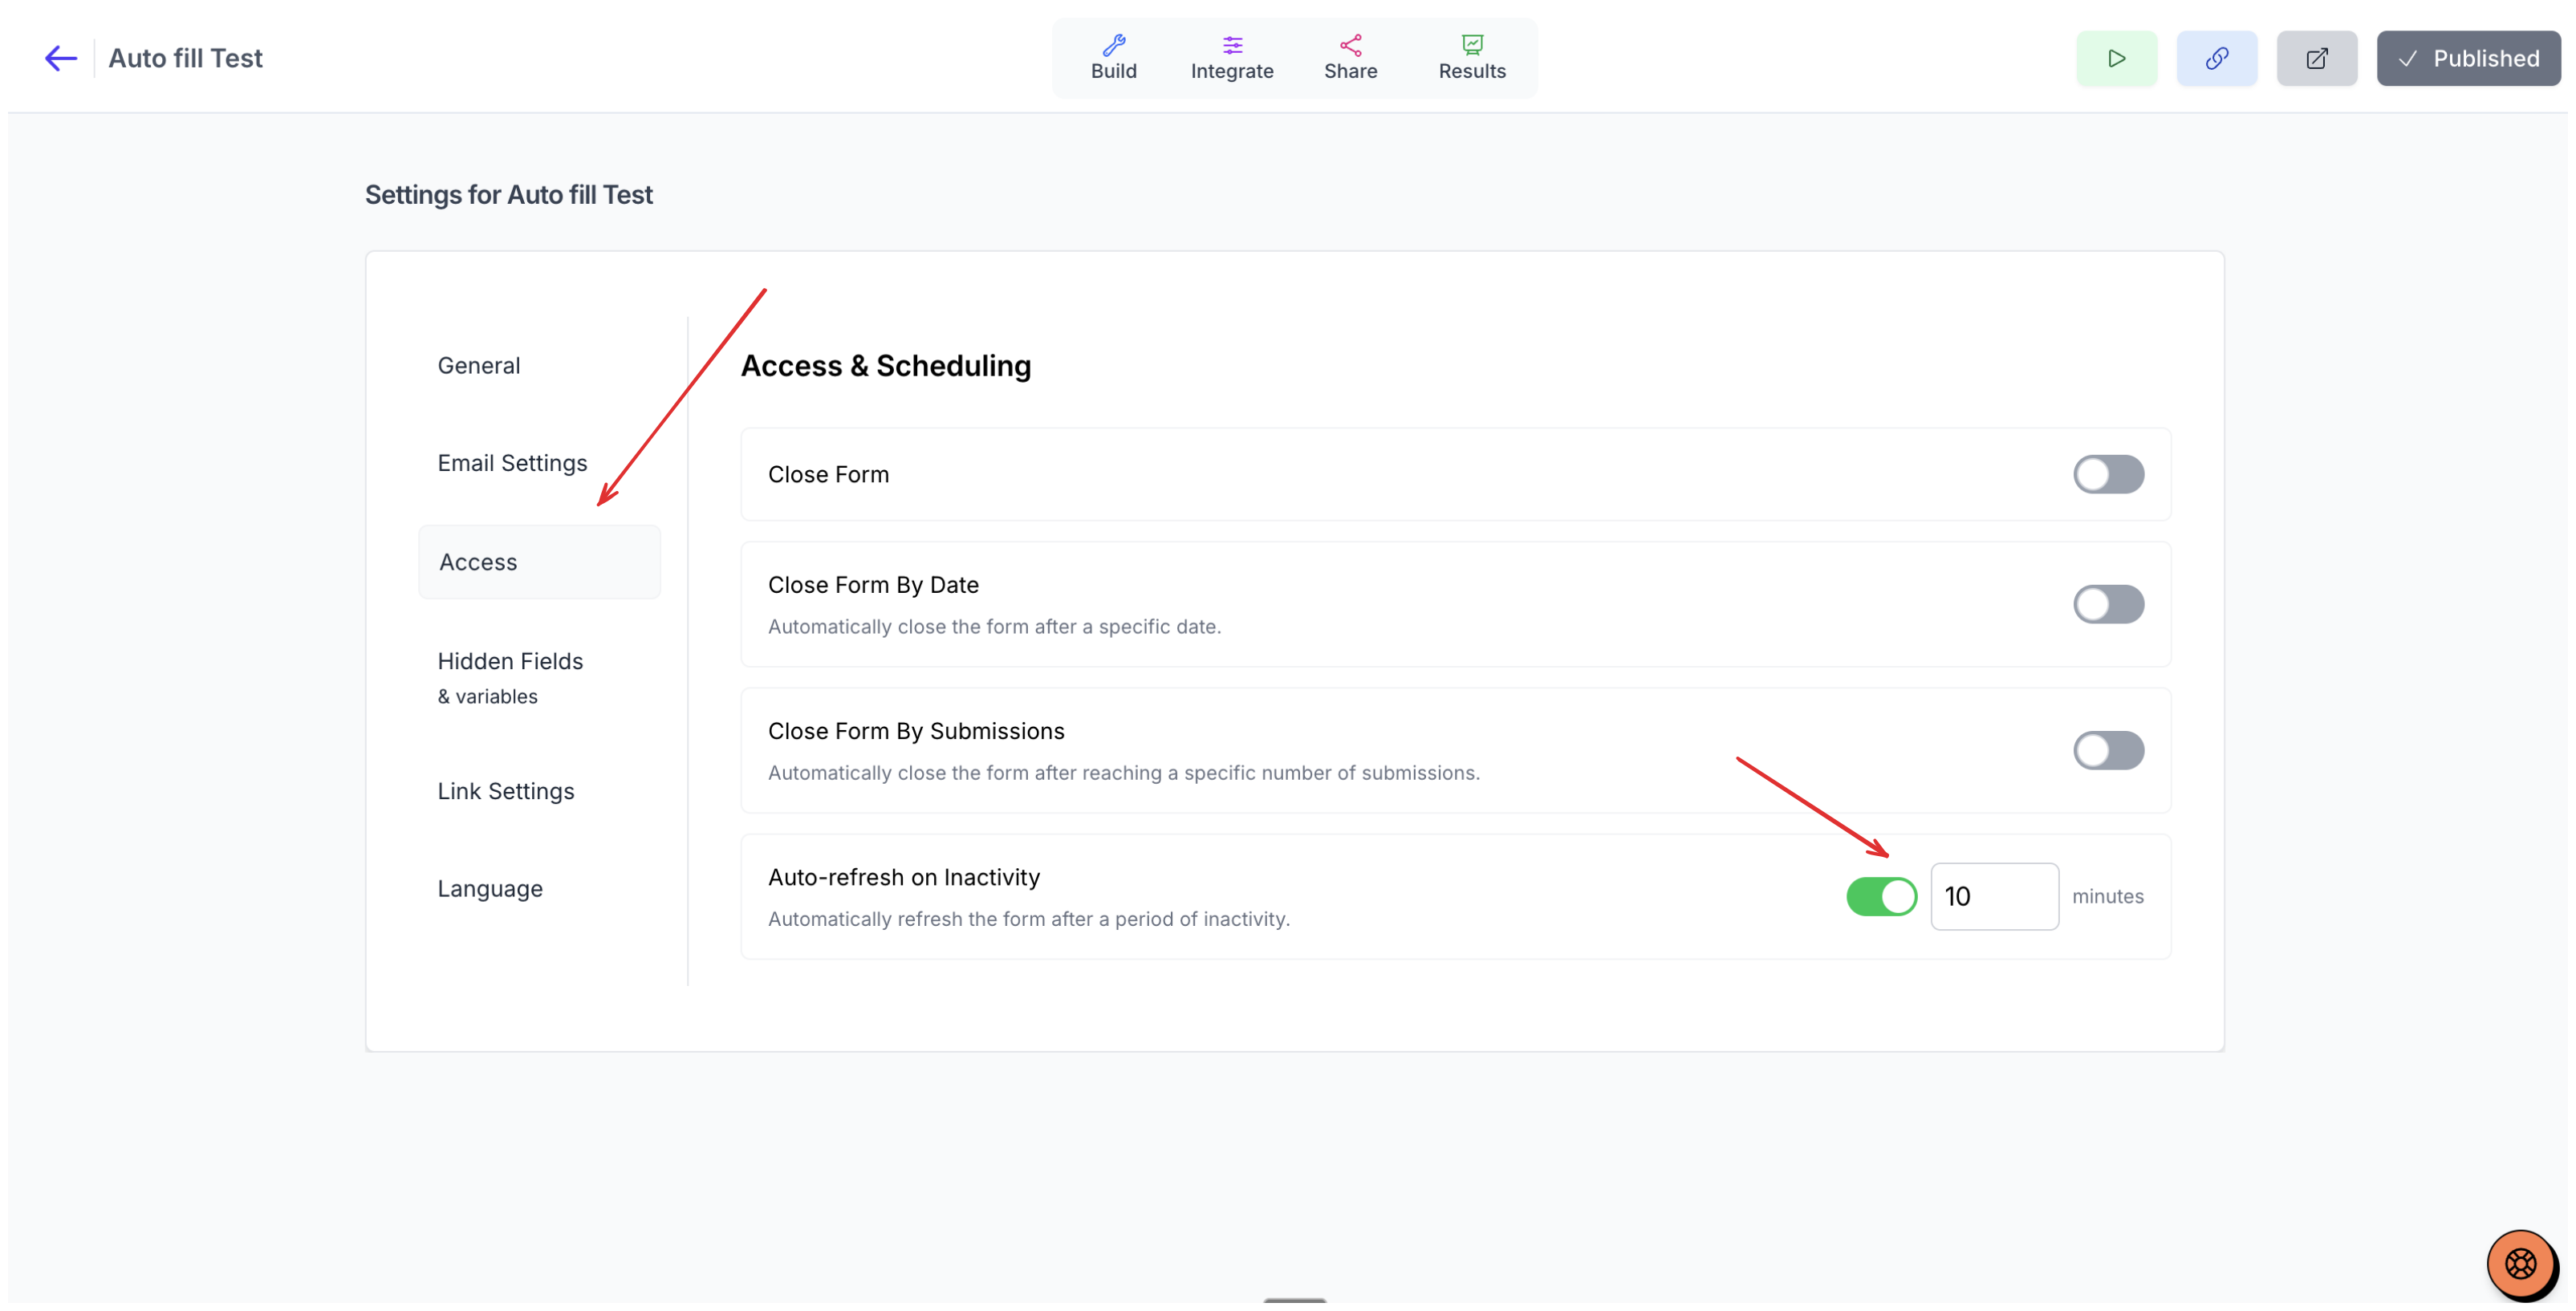Open form in new window icon
This screenshot has width=2576, height=1311.
pos(2316,58)
